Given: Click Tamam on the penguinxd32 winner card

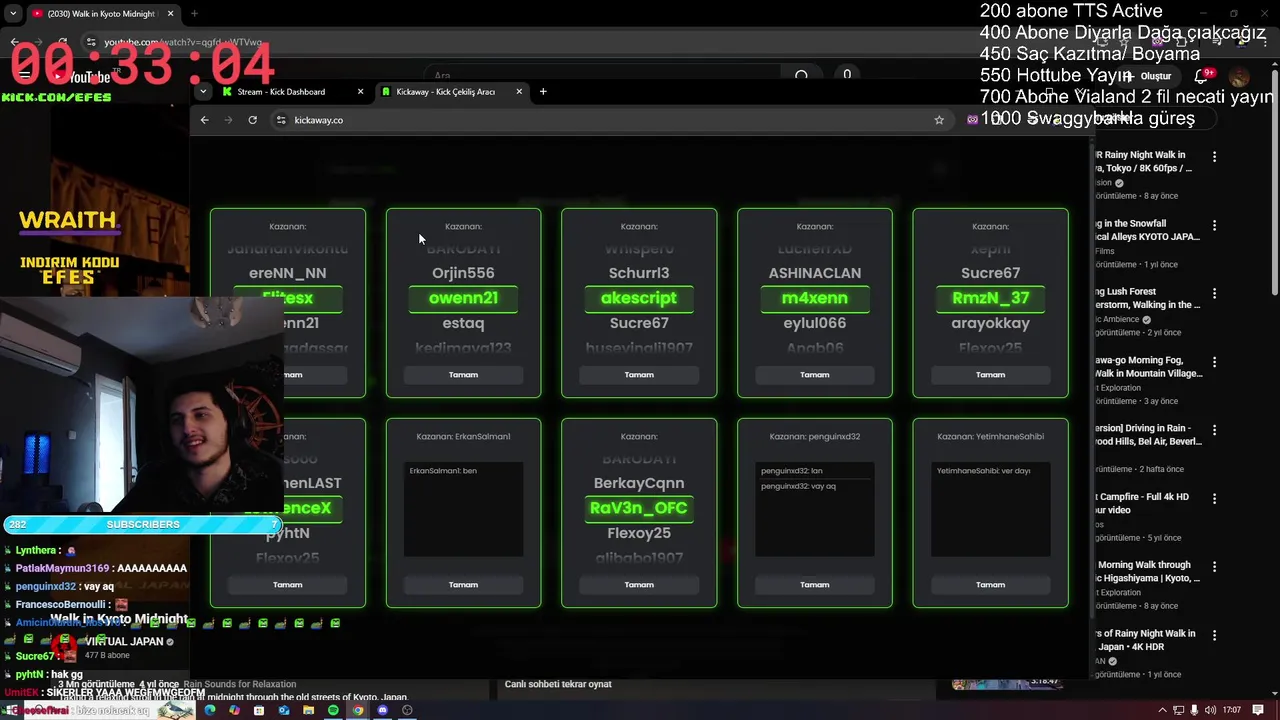Looking at the screenshot, I should [815, 585].
